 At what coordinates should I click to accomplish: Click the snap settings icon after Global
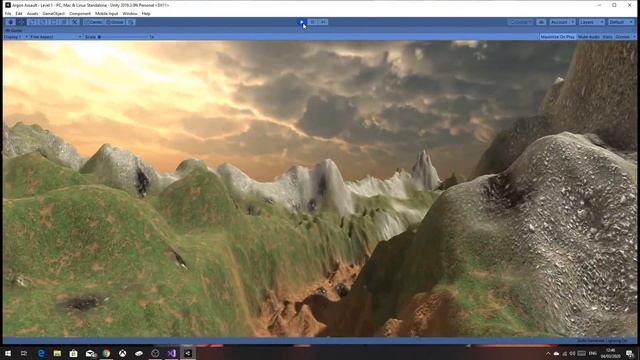[x=131, y=22]
